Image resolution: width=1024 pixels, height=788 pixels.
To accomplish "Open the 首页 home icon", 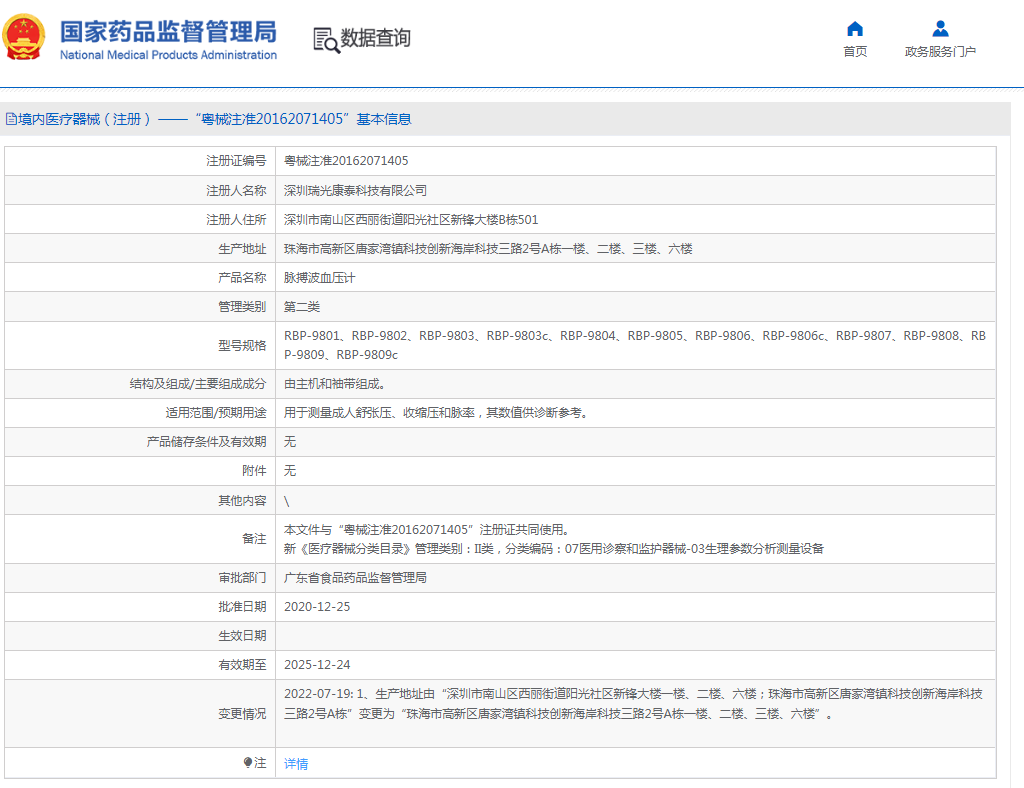I will point(855,29).
